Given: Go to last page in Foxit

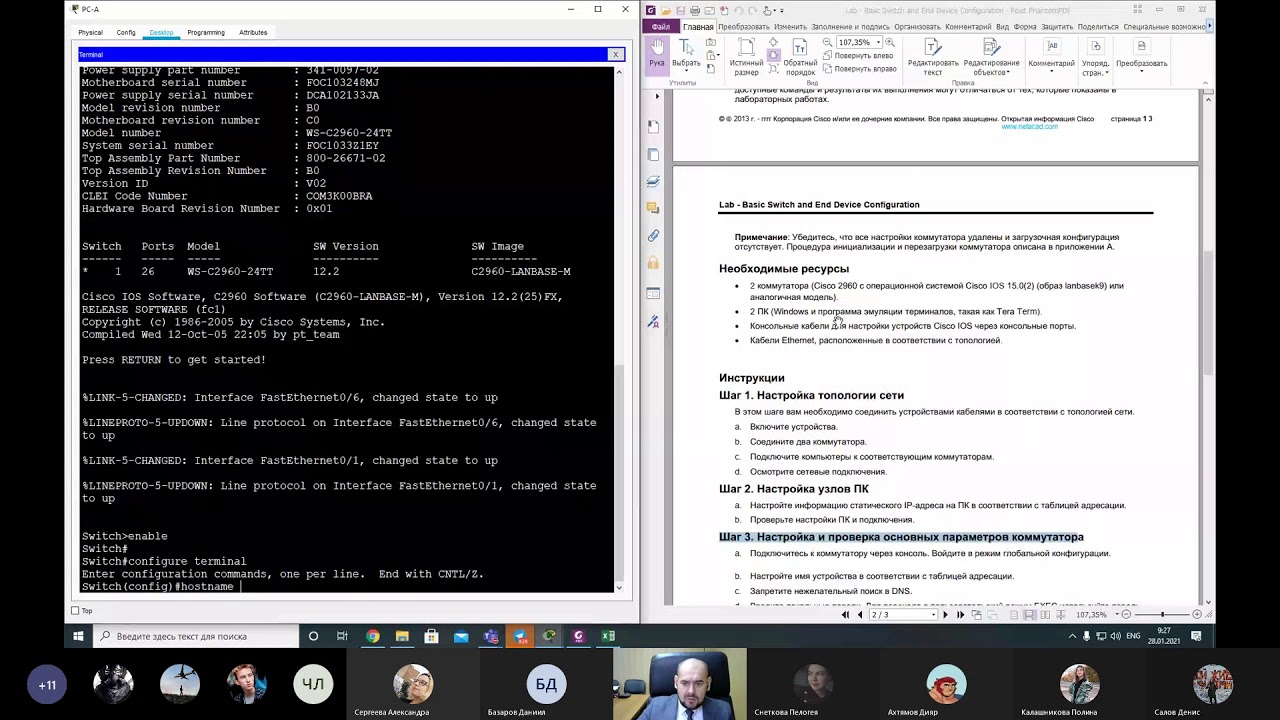Looking at the screenshot, I should tap(960, 615).
